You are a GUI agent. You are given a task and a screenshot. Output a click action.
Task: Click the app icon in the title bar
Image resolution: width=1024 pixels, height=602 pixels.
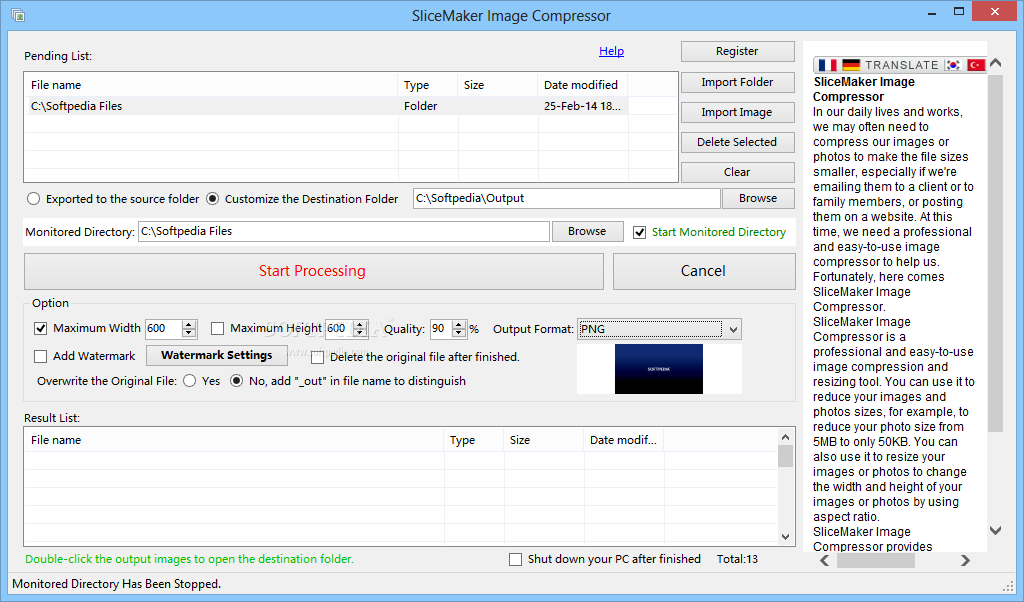pos(18,15)
